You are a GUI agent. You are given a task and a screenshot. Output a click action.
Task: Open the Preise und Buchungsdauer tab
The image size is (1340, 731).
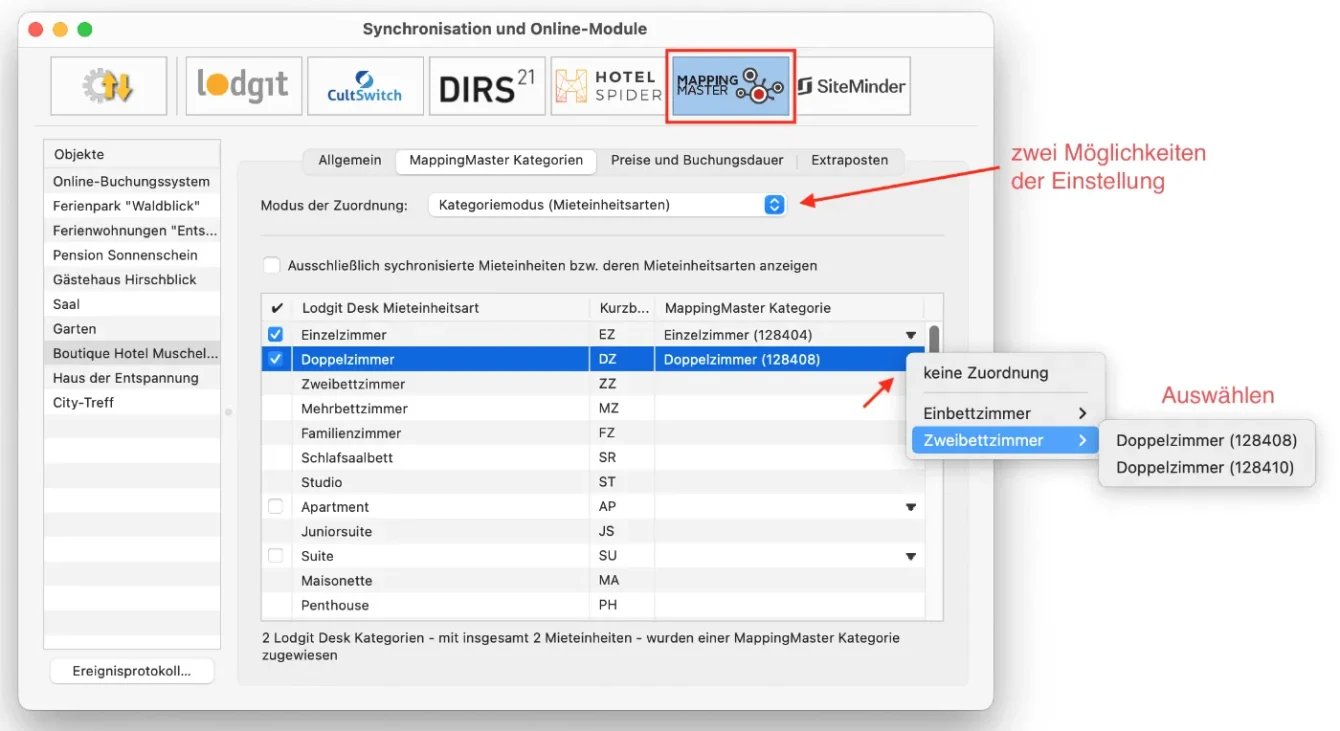point(697,160)
